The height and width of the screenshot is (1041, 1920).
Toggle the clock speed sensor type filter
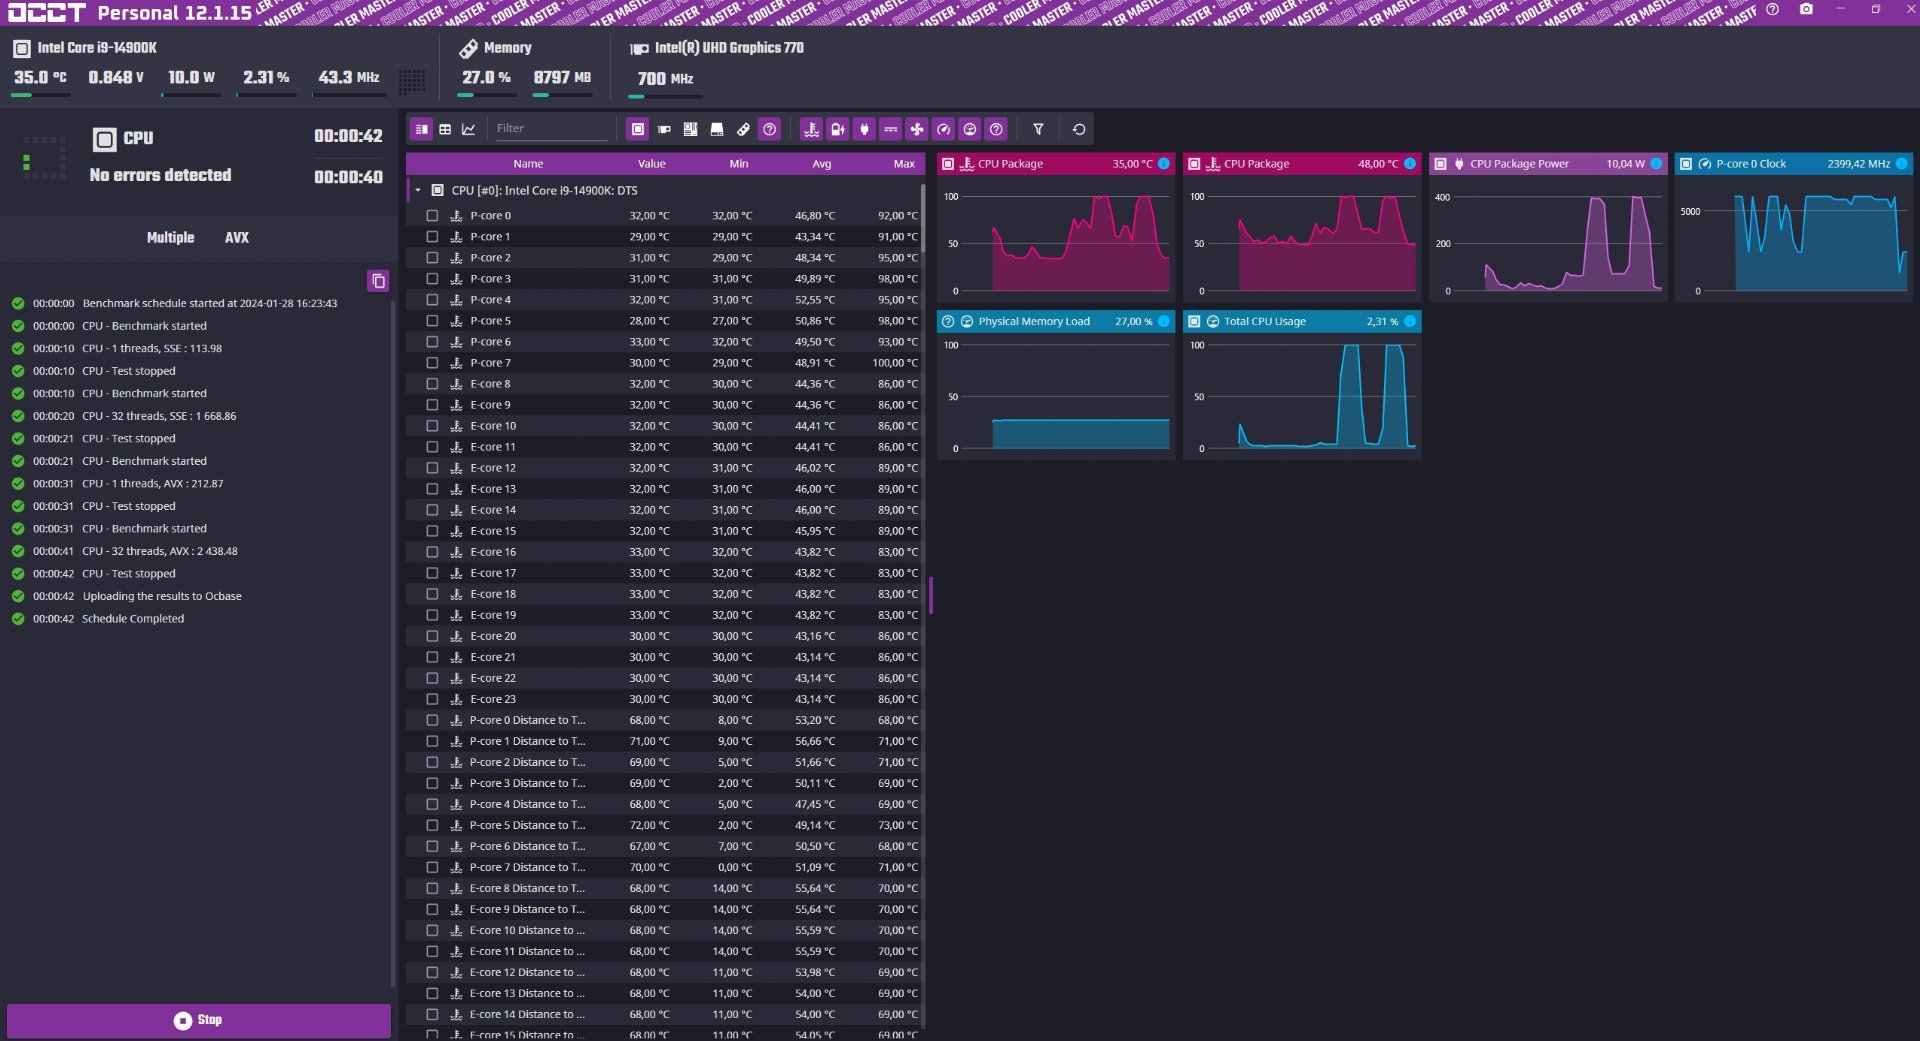pos(943,129)
